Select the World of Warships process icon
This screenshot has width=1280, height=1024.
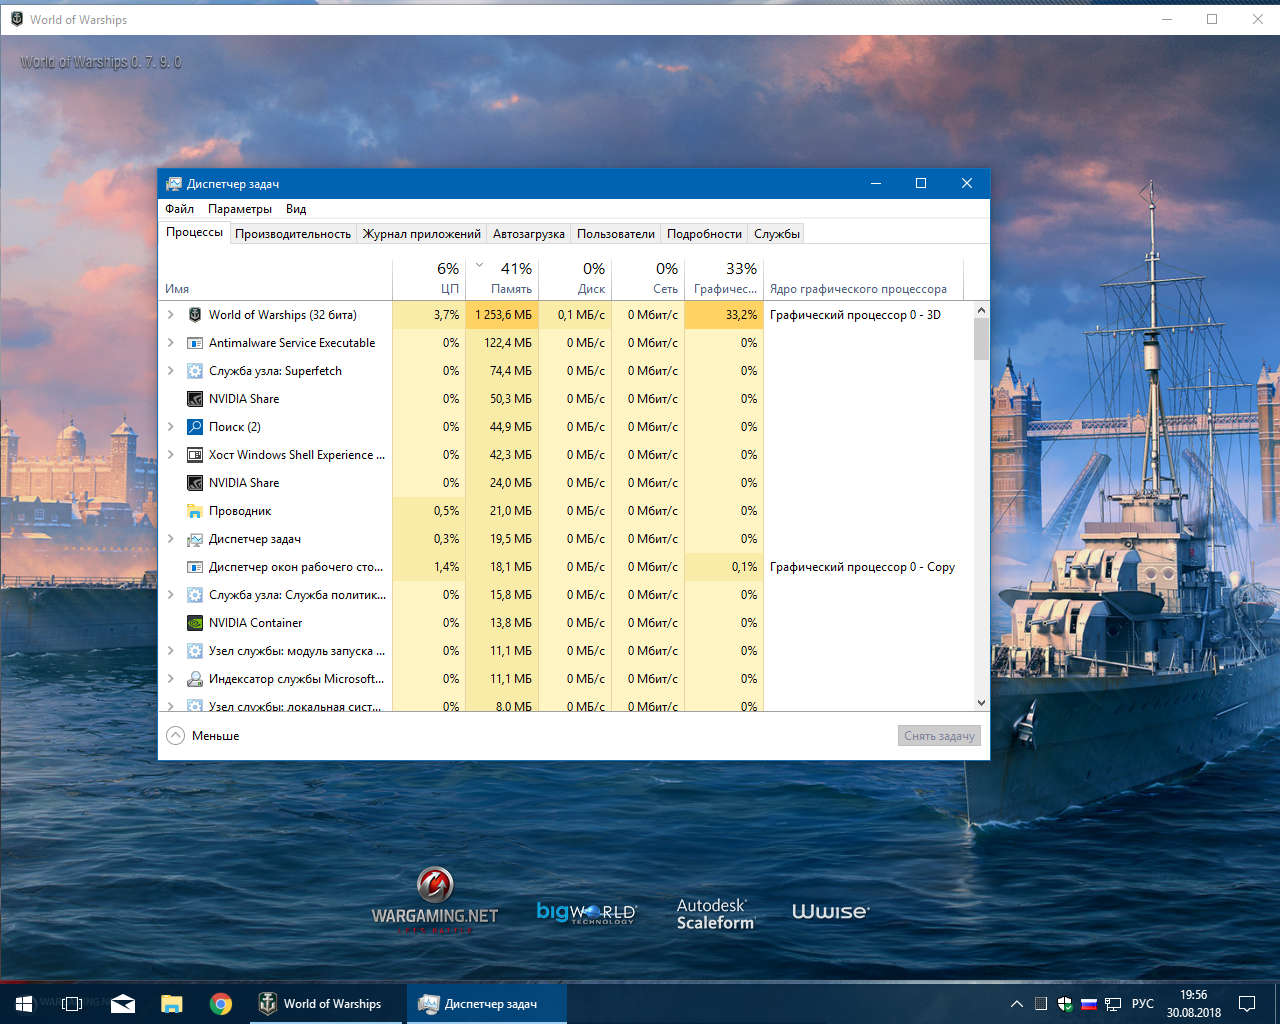[x=195, y=315]
